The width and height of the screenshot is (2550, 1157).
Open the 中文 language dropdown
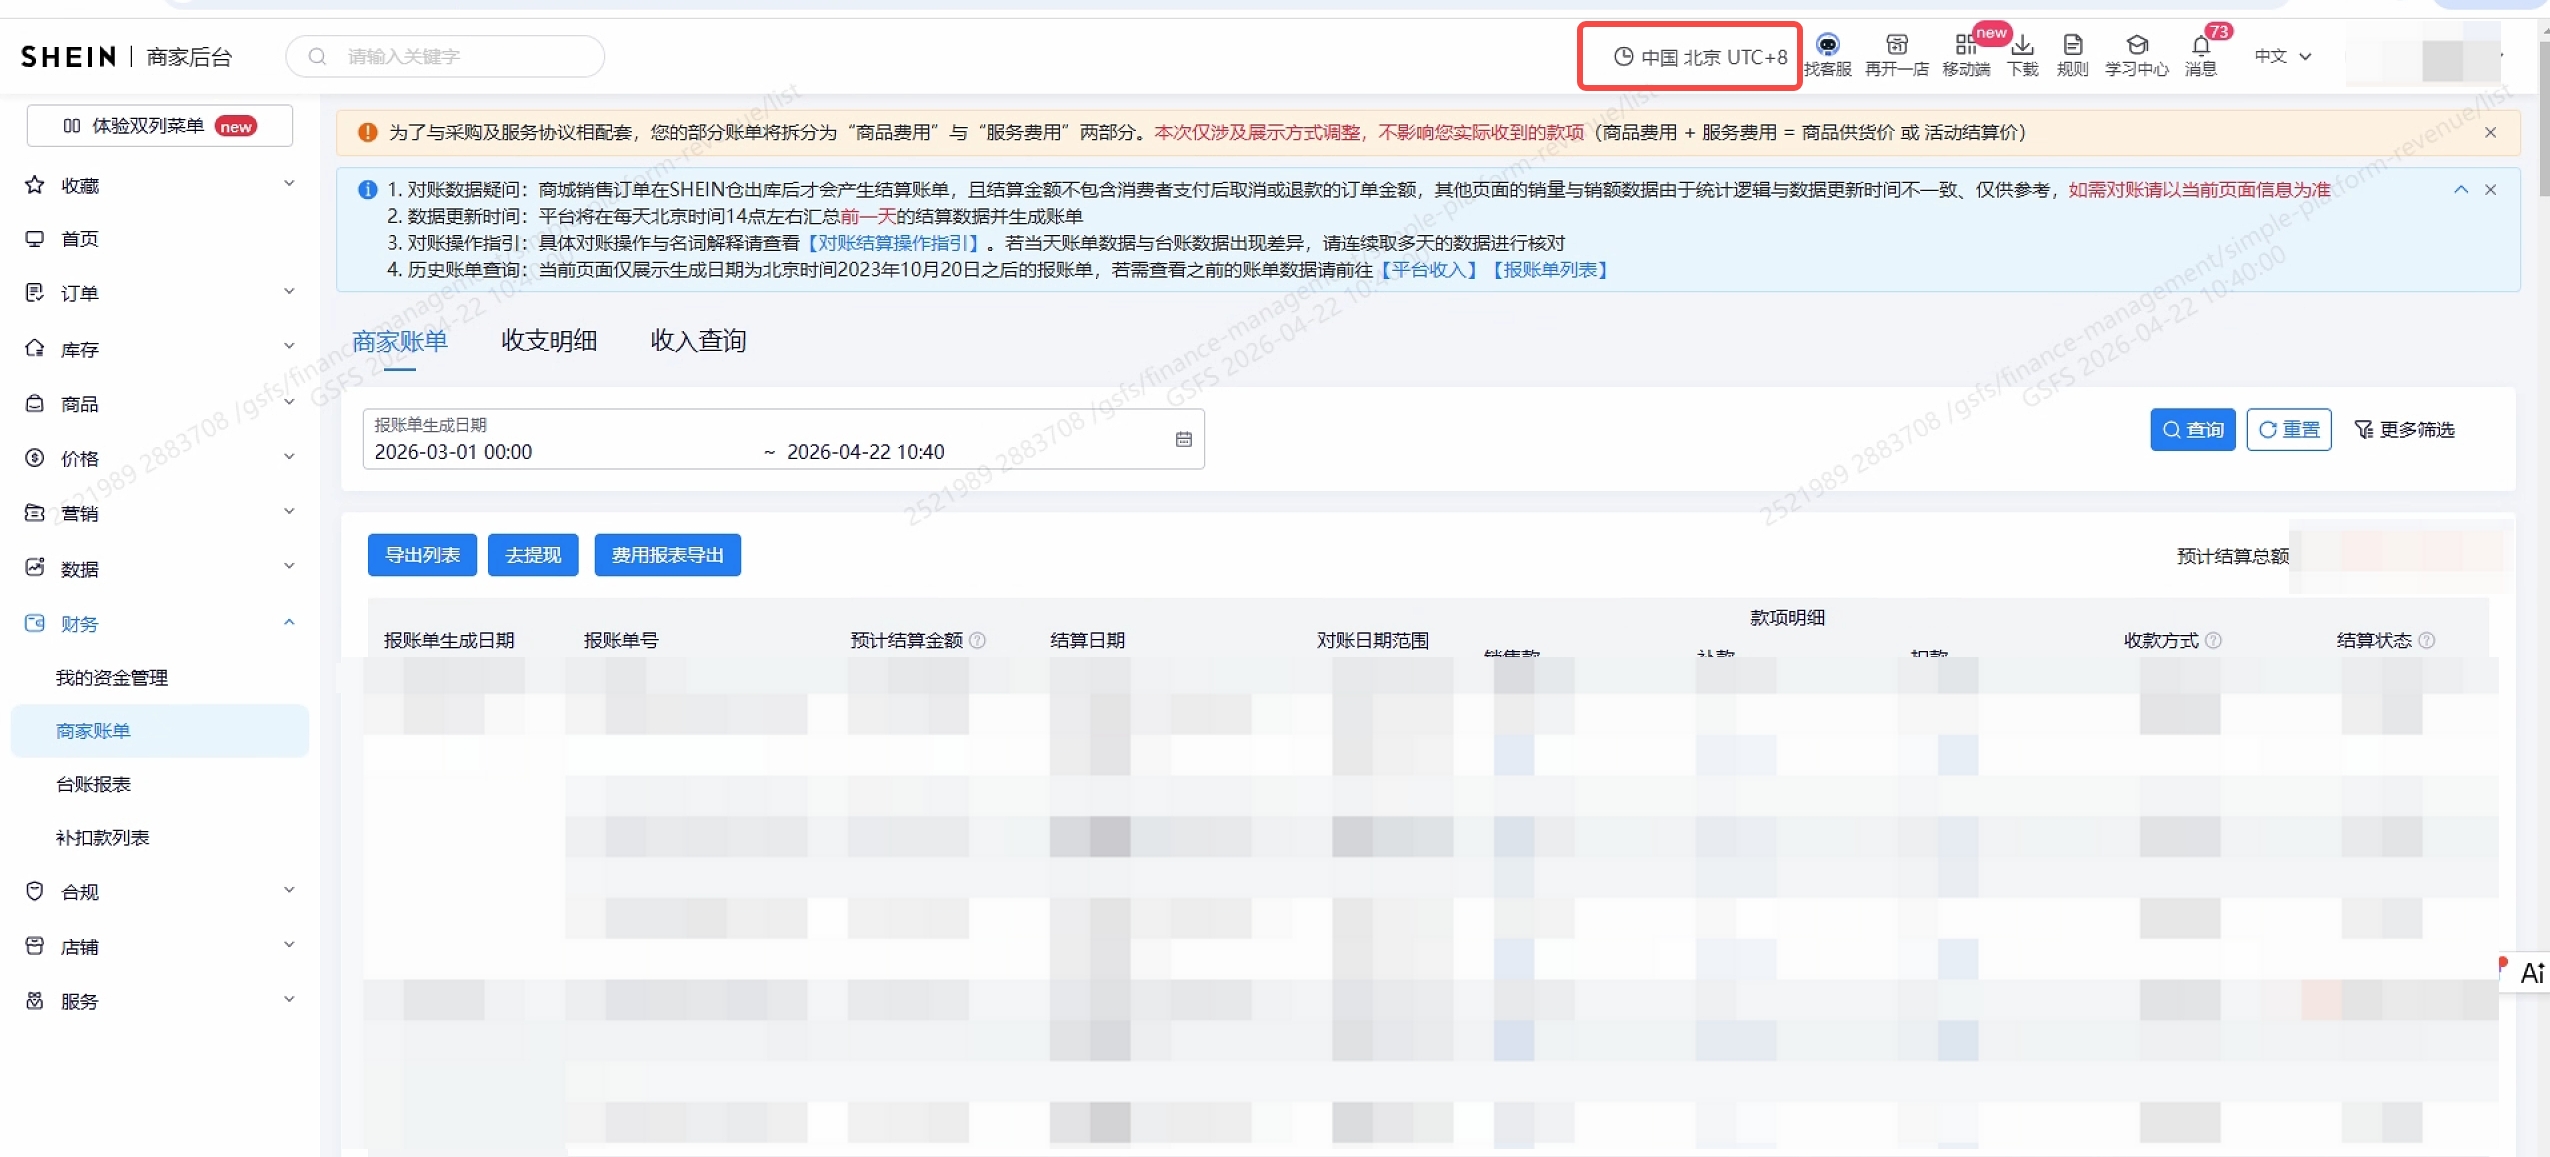[2282, 57]
